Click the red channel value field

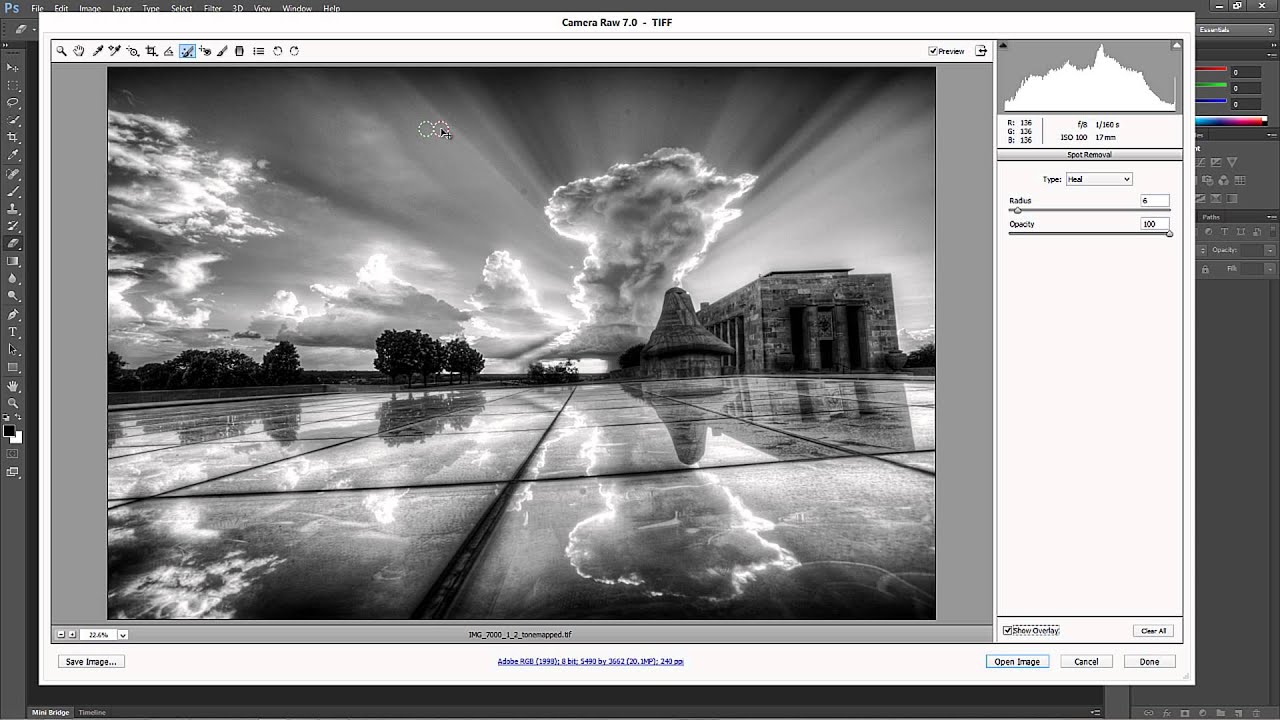(1247, 72)
